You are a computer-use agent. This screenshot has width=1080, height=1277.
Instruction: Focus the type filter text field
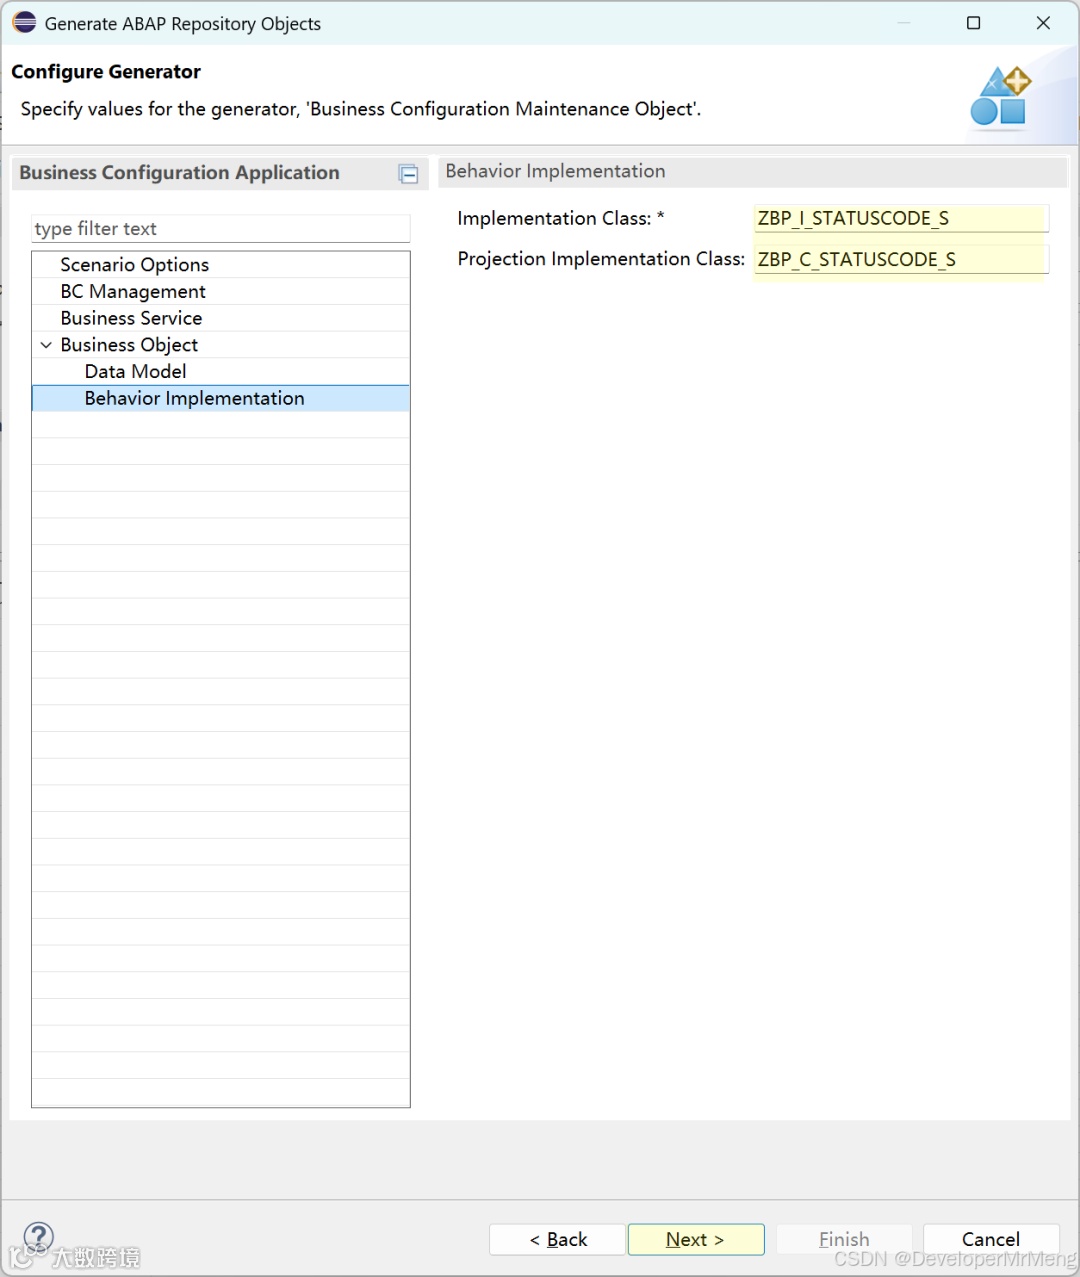pos(221,229)
